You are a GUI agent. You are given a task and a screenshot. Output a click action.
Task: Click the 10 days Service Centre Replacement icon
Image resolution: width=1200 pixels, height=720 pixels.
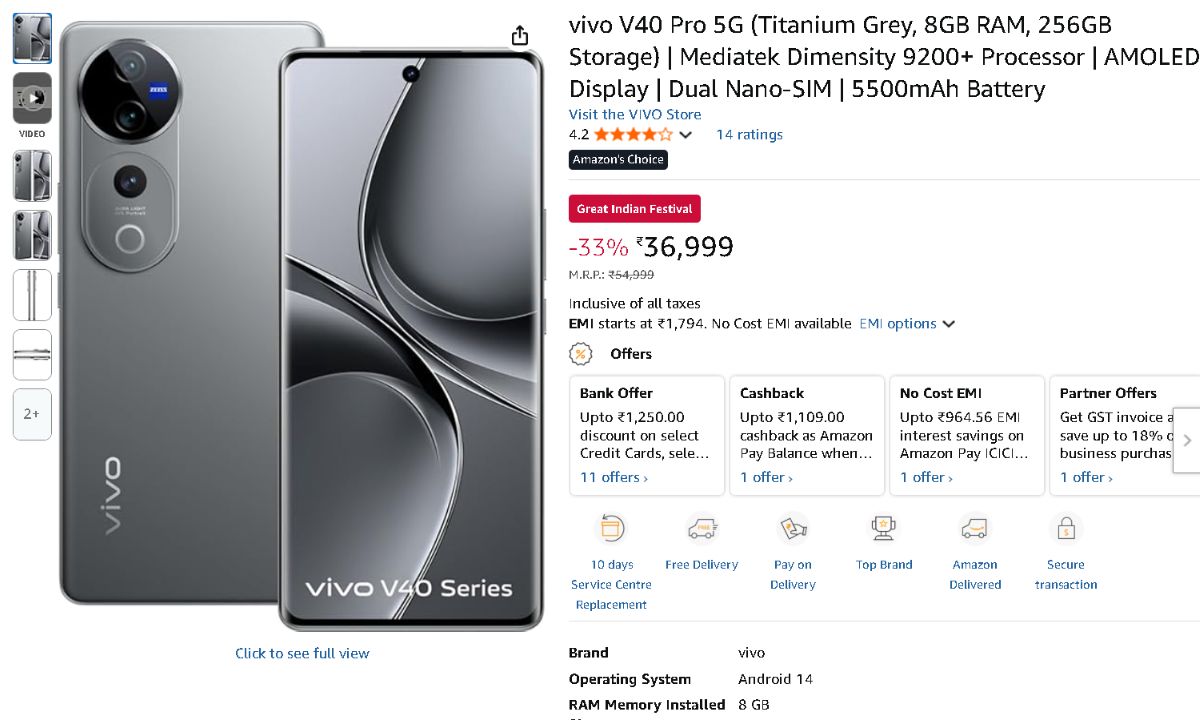pos(611,528)
